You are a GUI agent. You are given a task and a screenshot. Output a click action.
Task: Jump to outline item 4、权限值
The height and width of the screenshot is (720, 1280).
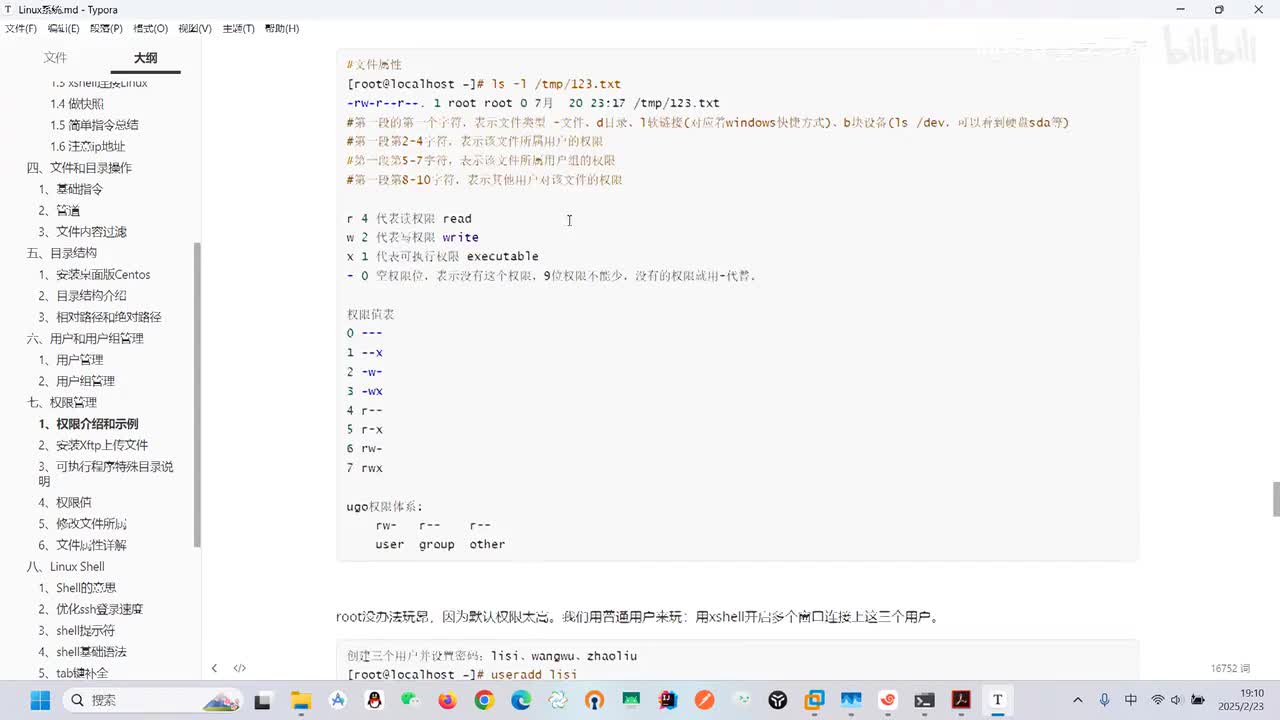click(x=64, y=503)
